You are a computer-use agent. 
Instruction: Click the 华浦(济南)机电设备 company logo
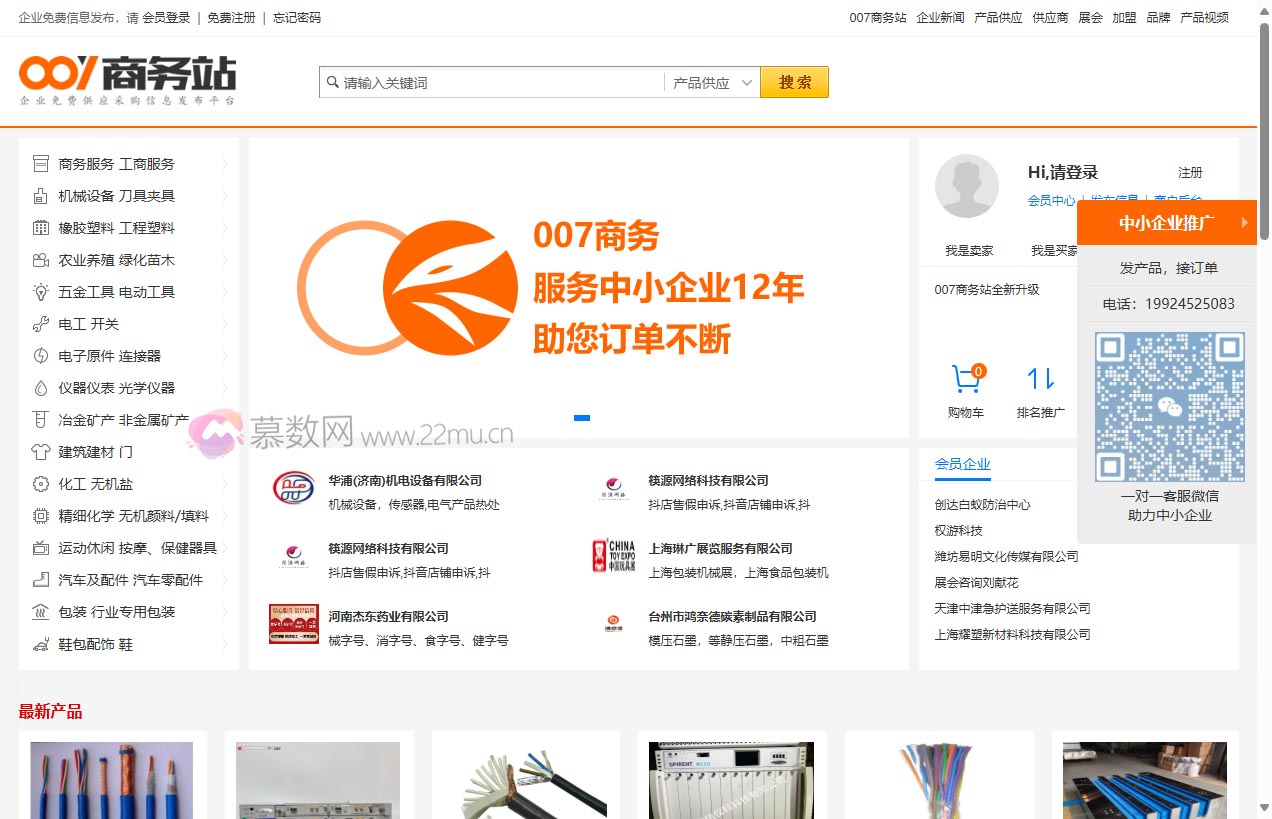293,488
